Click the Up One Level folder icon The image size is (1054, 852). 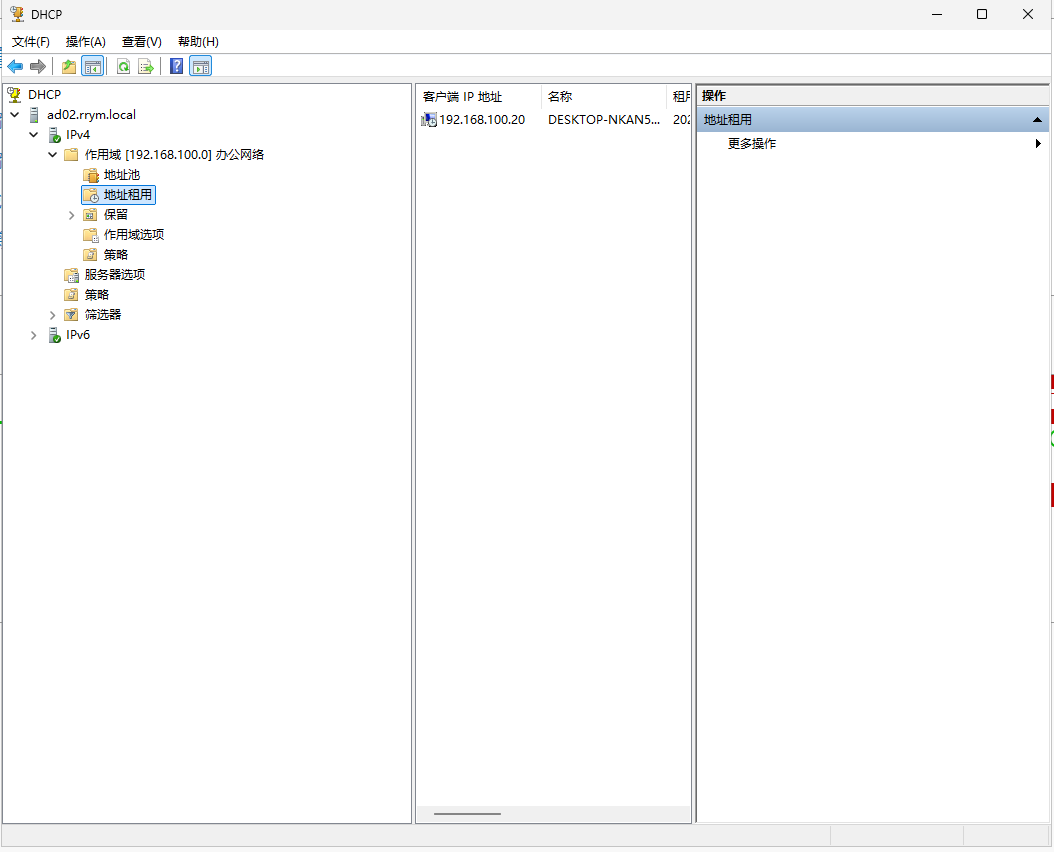[68, 67]
